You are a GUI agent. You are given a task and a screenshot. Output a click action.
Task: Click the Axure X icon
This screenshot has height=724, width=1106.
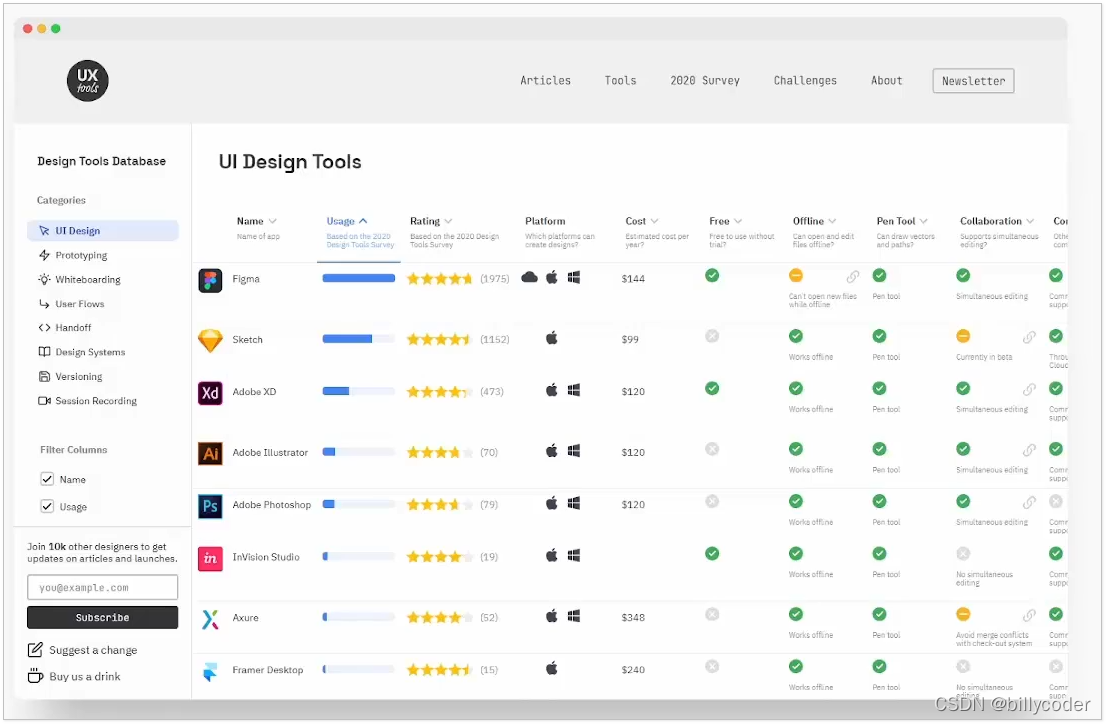tap(210, 620)
